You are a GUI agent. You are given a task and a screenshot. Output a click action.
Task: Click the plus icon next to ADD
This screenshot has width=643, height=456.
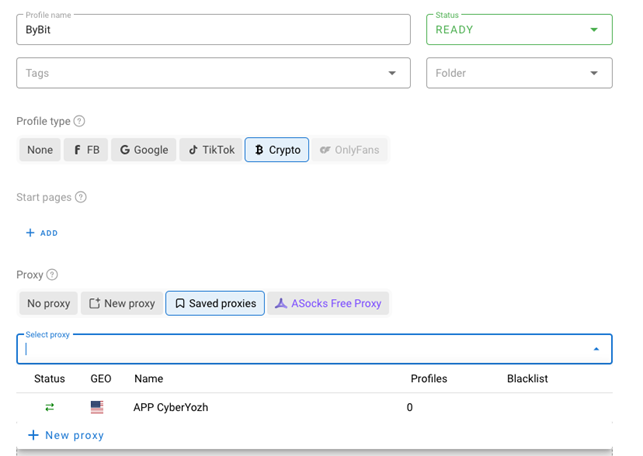30,233
